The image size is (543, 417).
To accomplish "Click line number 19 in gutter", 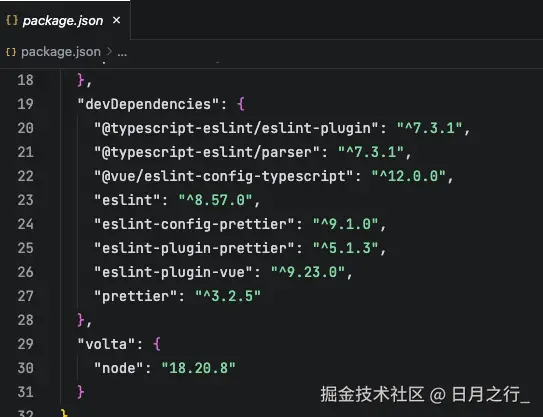I will (x=25, y=104).
